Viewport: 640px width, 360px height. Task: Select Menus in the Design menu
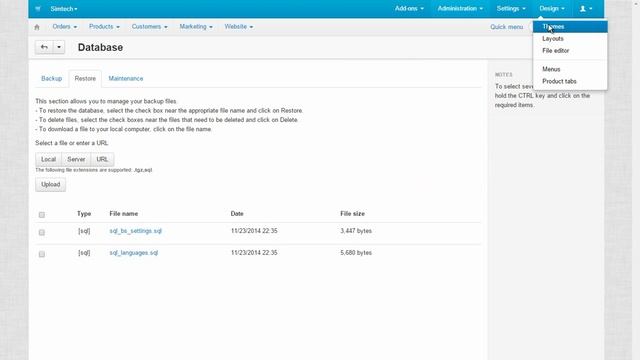(x=570, y=69)
